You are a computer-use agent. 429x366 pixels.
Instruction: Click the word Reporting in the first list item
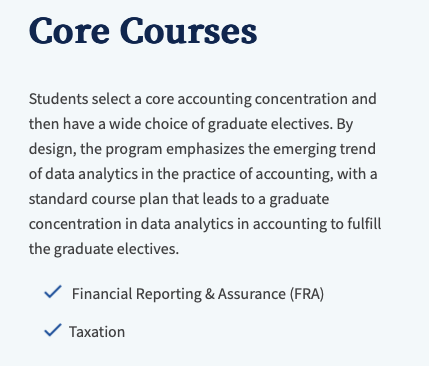[x=169, y=295]
